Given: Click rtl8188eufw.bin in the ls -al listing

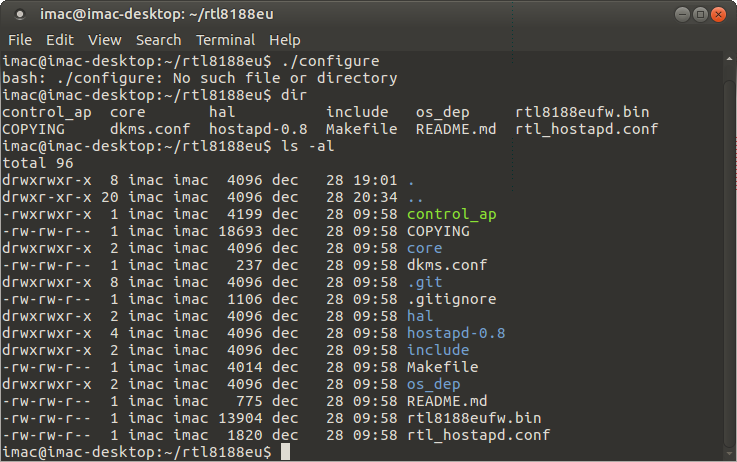Looking at the screenshot, I should [x=474, y=418].
